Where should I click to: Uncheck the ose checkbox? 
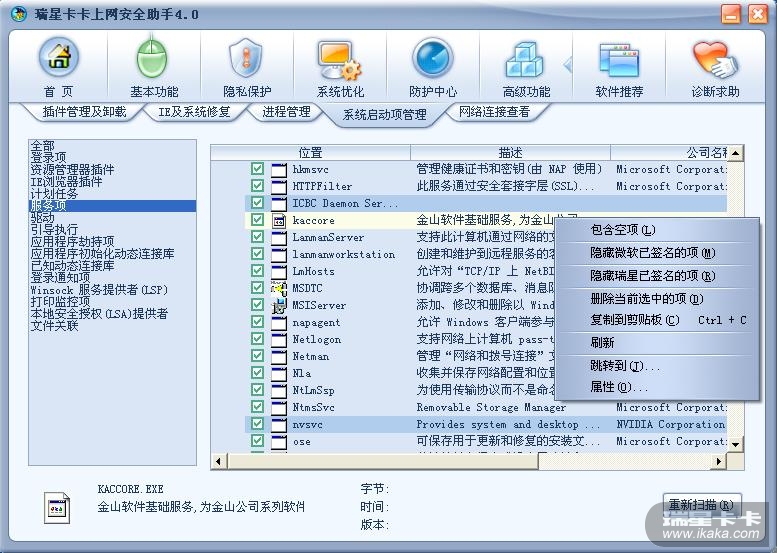(x=257, y=441)
